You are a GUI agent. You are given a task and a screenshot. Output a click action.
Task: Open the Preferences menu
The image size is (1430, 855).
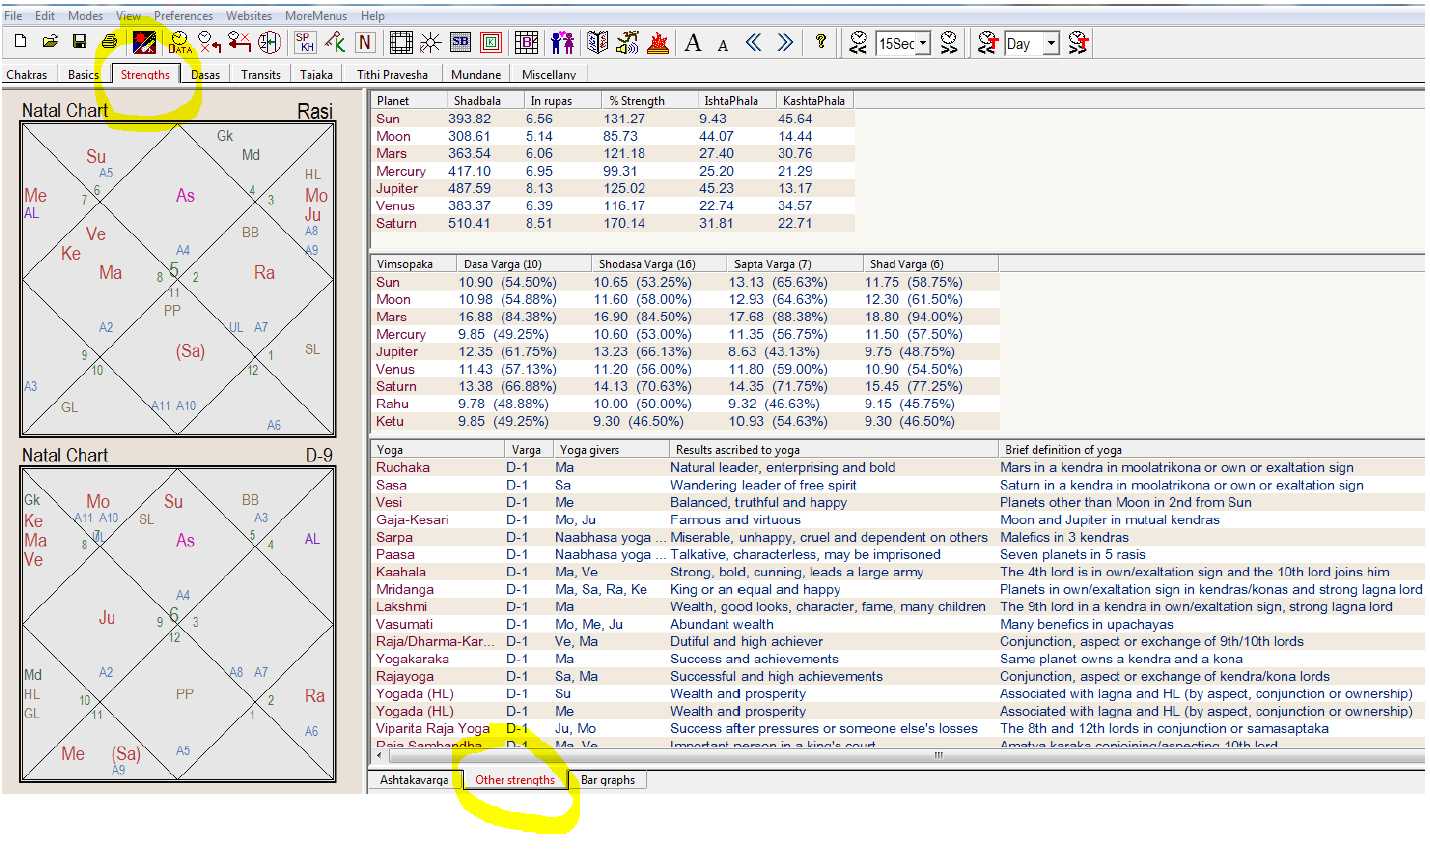click(x=183, y=16)
